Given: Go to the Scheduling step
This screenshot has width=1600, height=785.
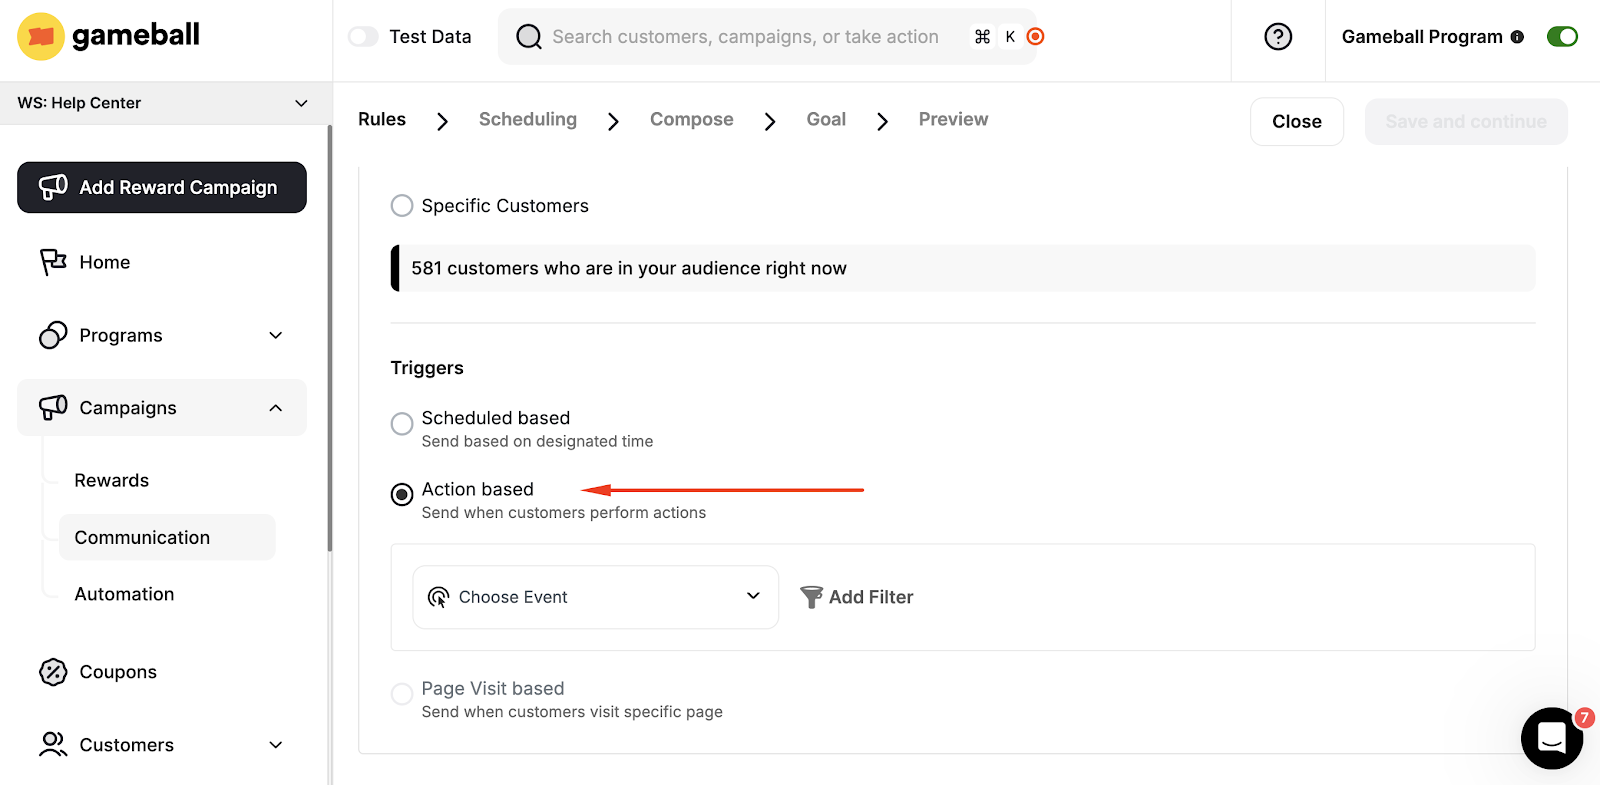Looking at the screenshot, I should tap(527, 119).
